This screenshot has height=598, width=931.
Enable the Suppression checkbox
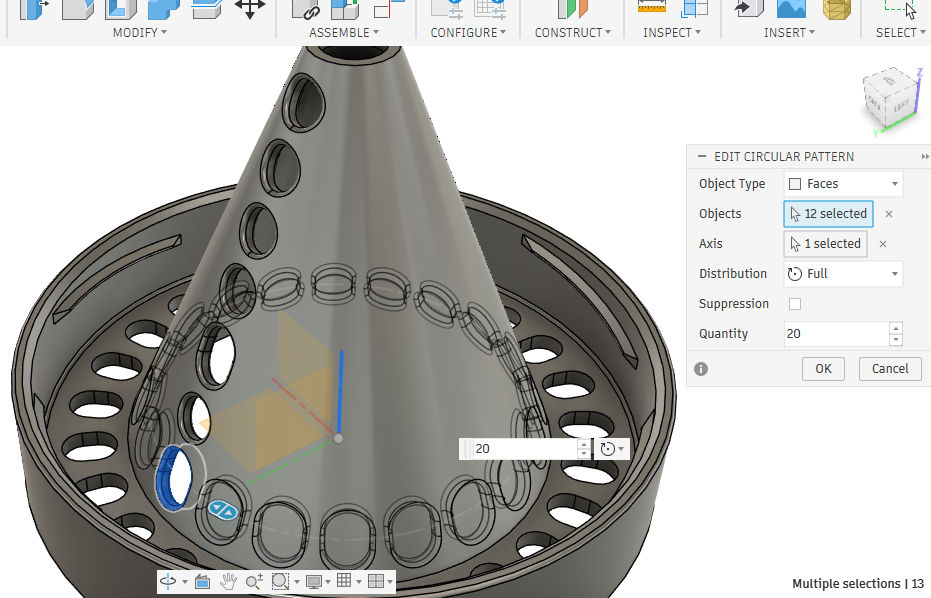795,304
